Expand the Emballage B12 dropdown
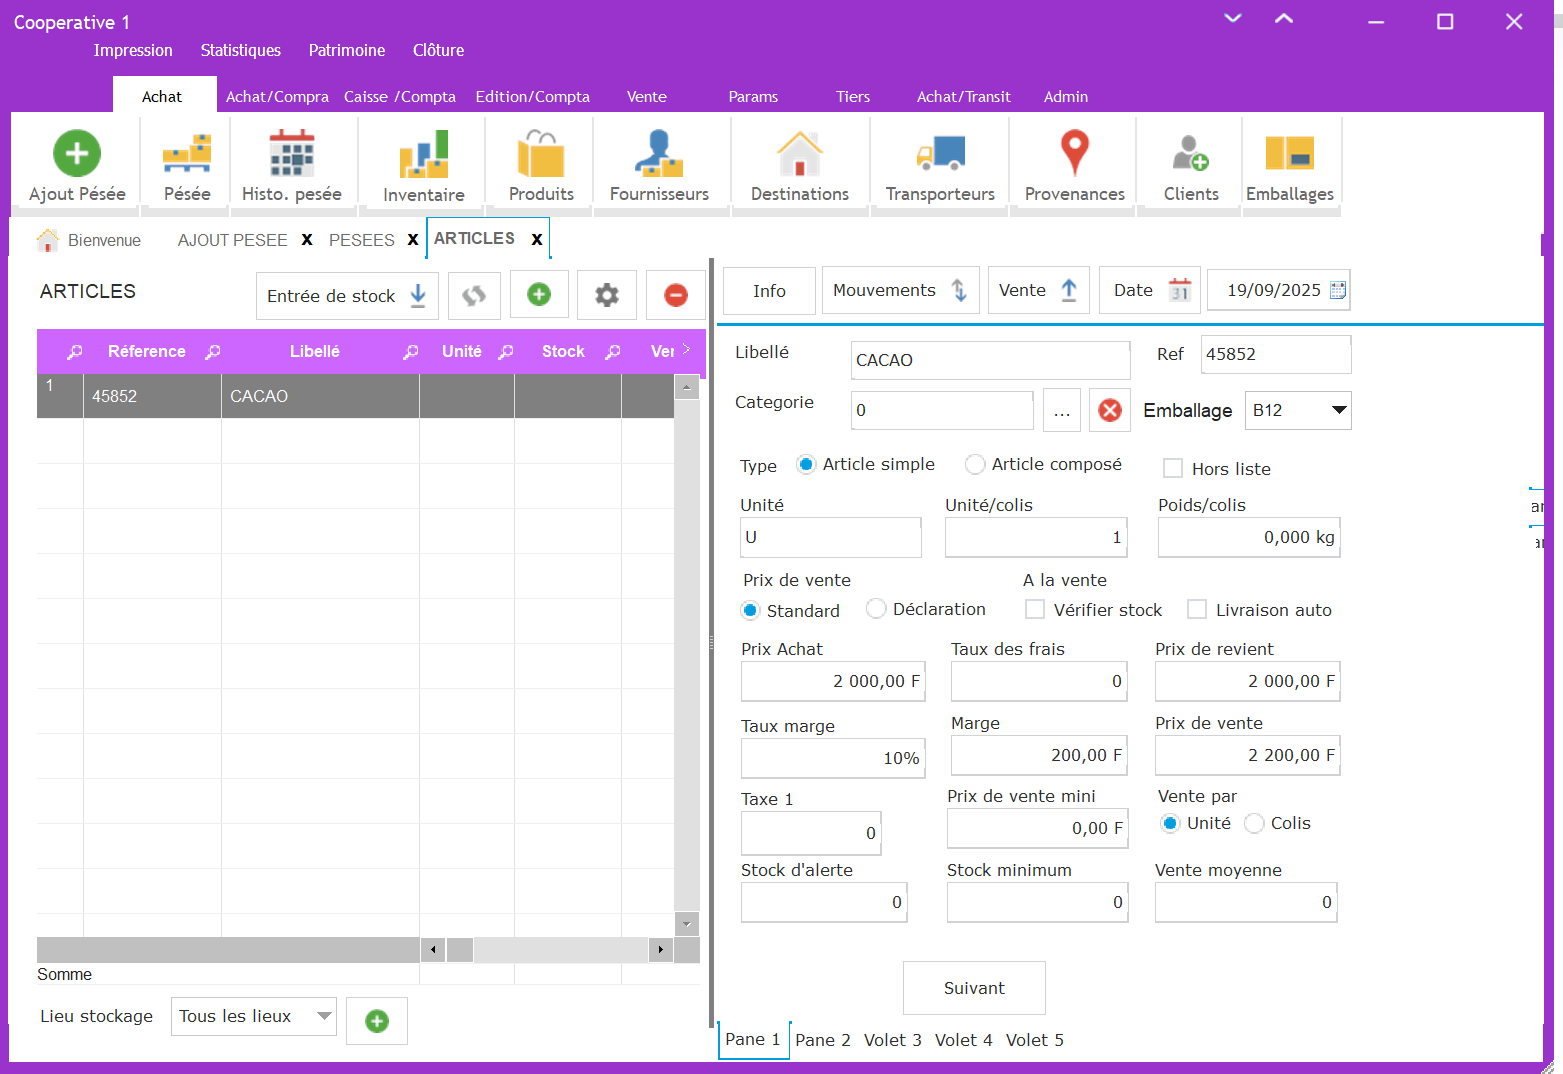 pyautogui.click(x=1338, y=410)
